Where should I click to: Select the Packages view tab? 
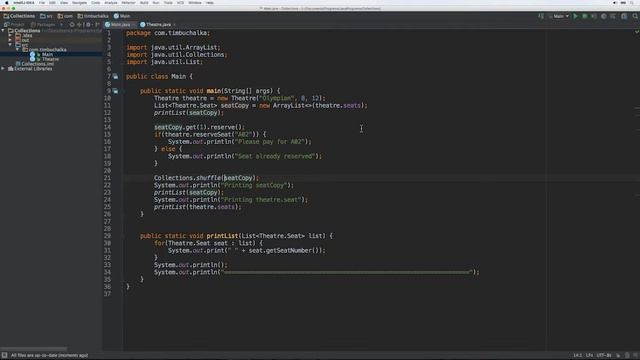pos(43,24)
